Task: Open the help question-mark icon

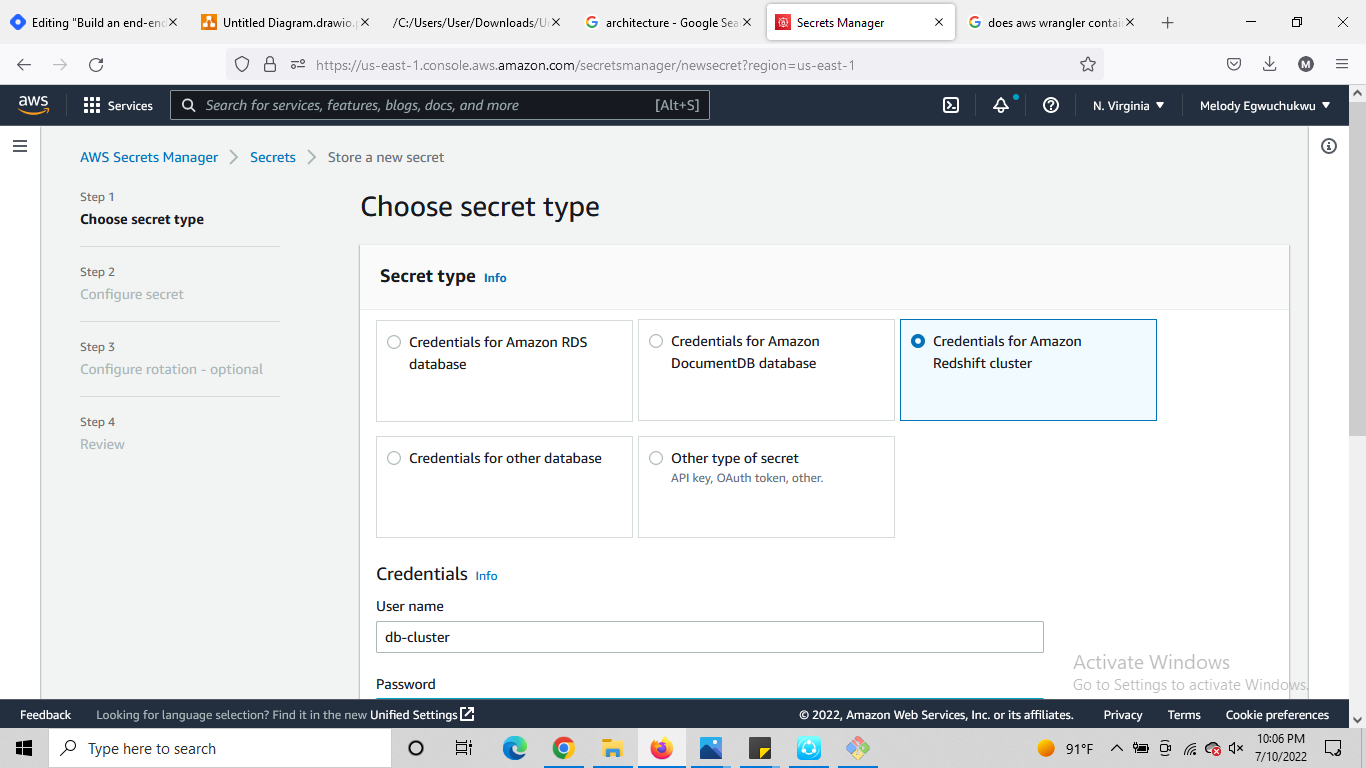Action: pyautogui.click(x=1051, y=105)
